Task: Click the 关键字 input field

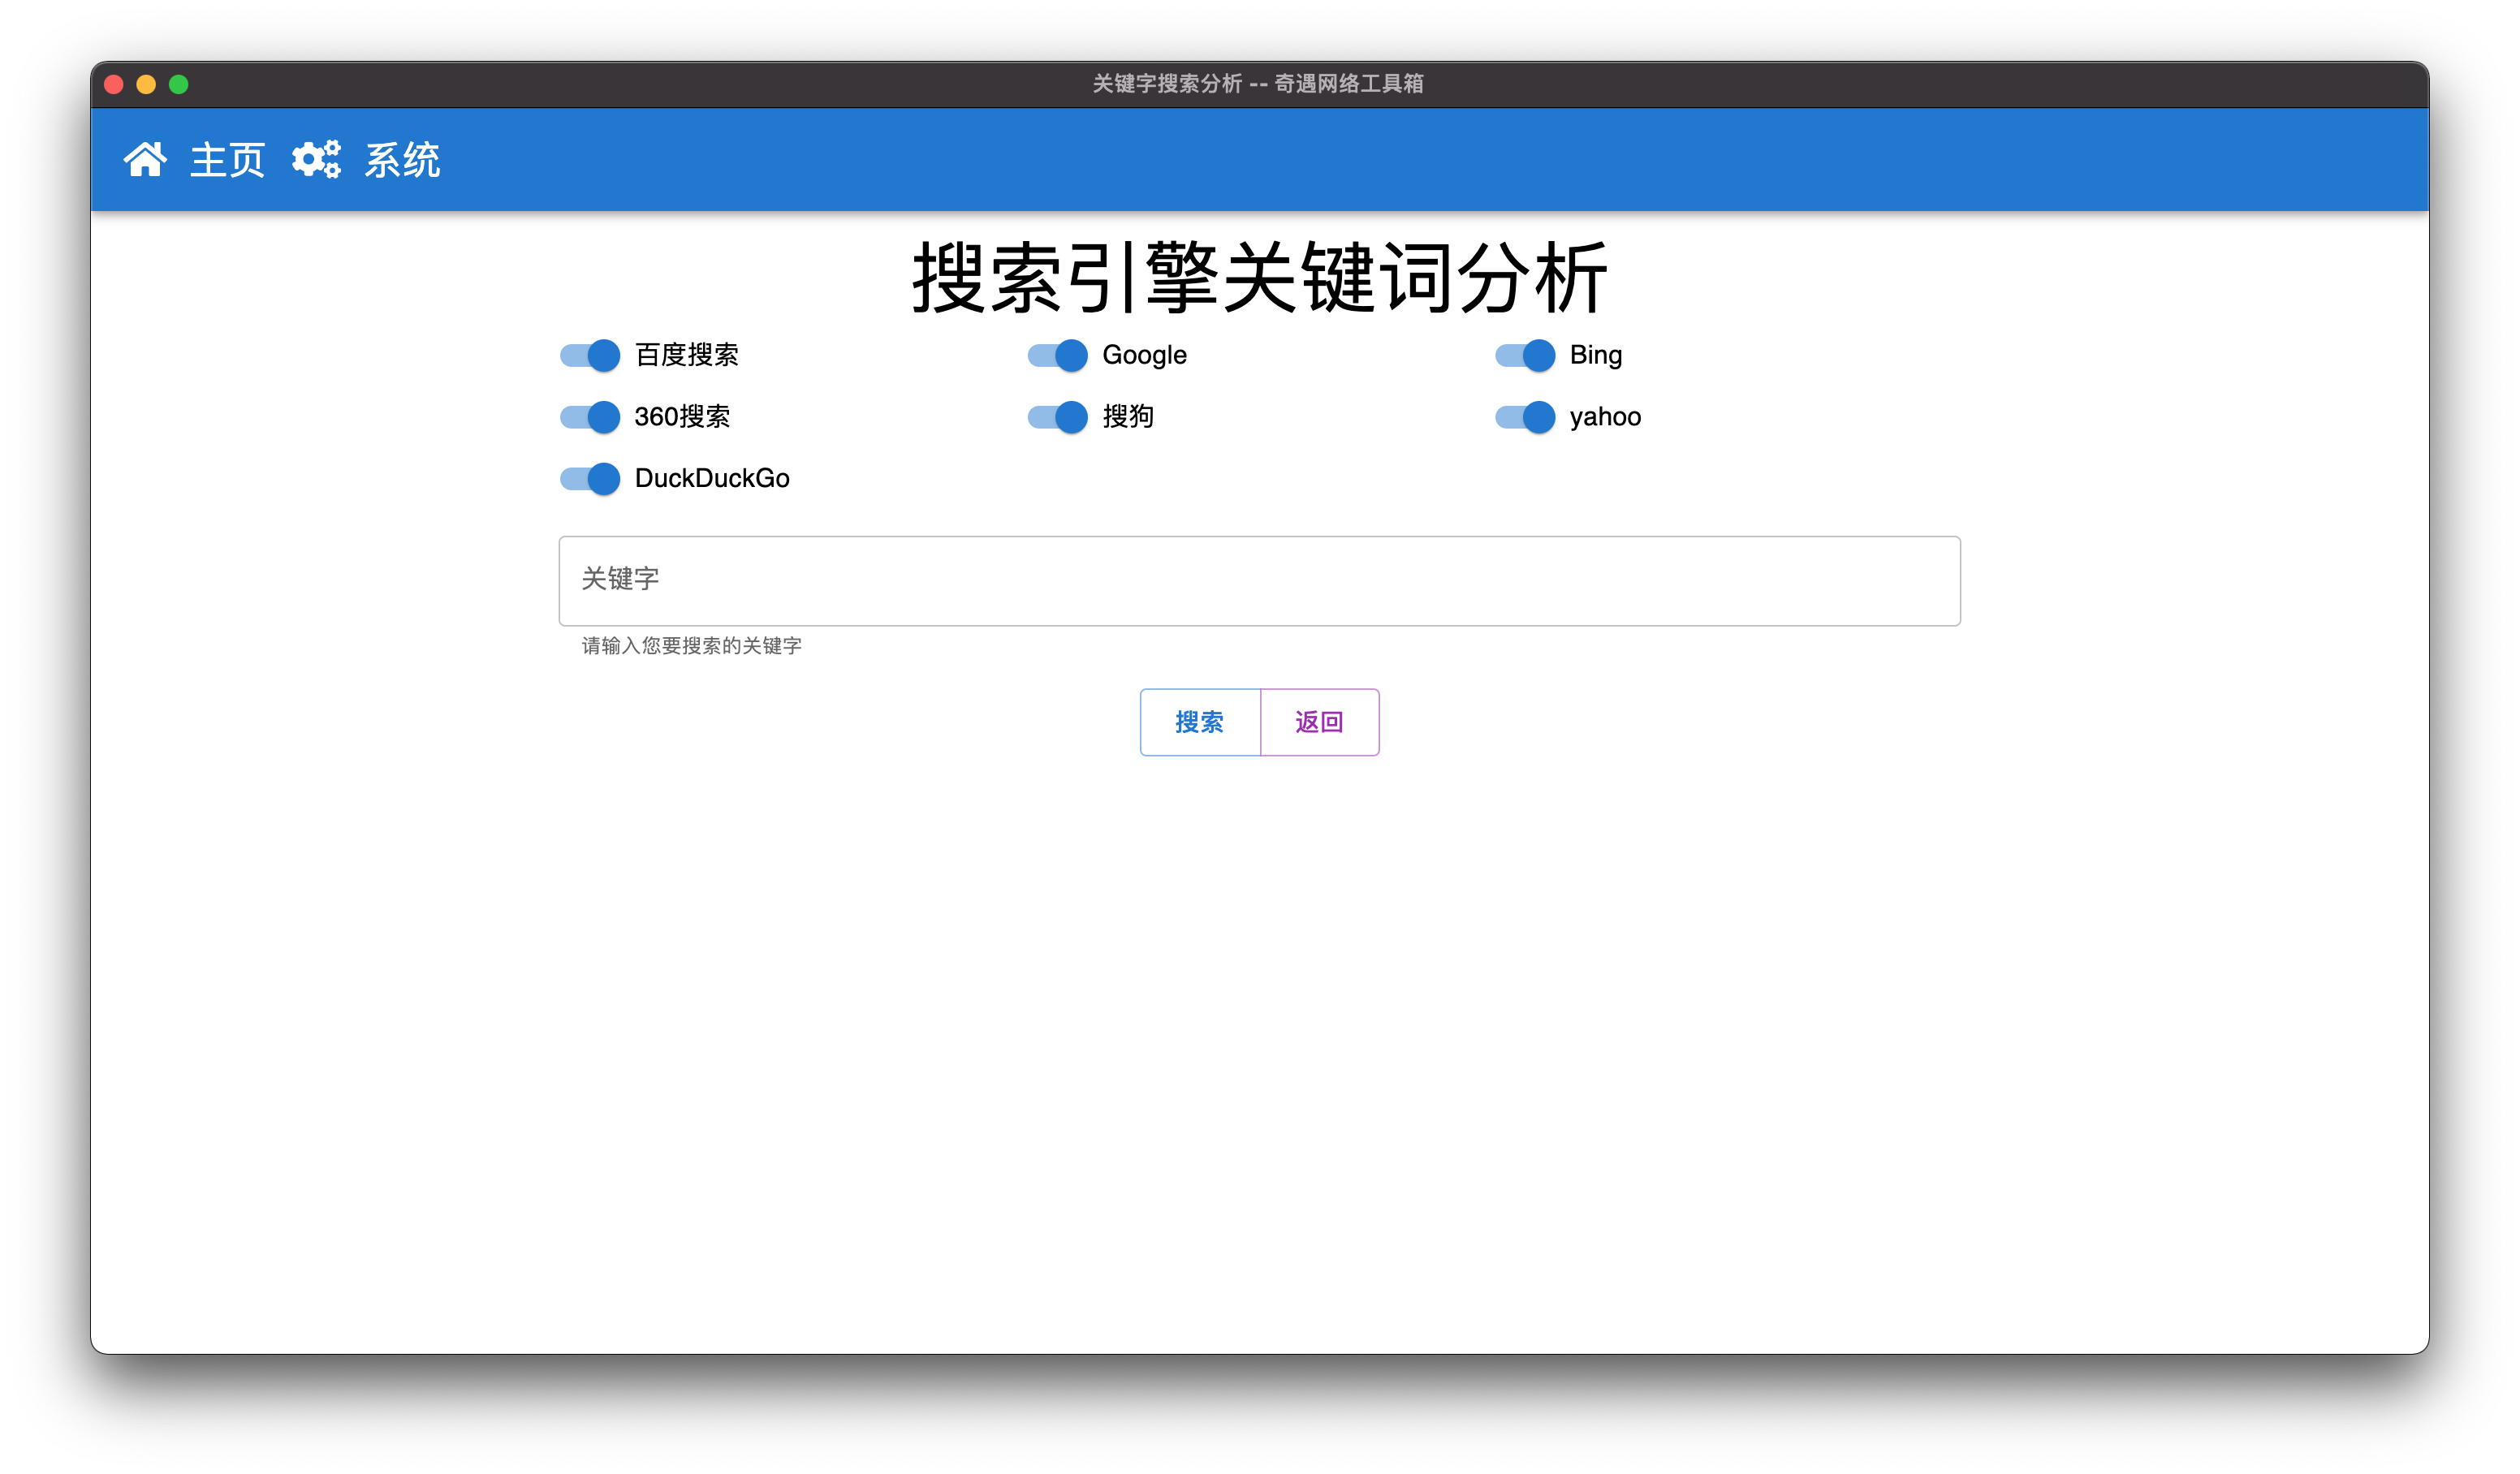Action: pos(1259,581)
